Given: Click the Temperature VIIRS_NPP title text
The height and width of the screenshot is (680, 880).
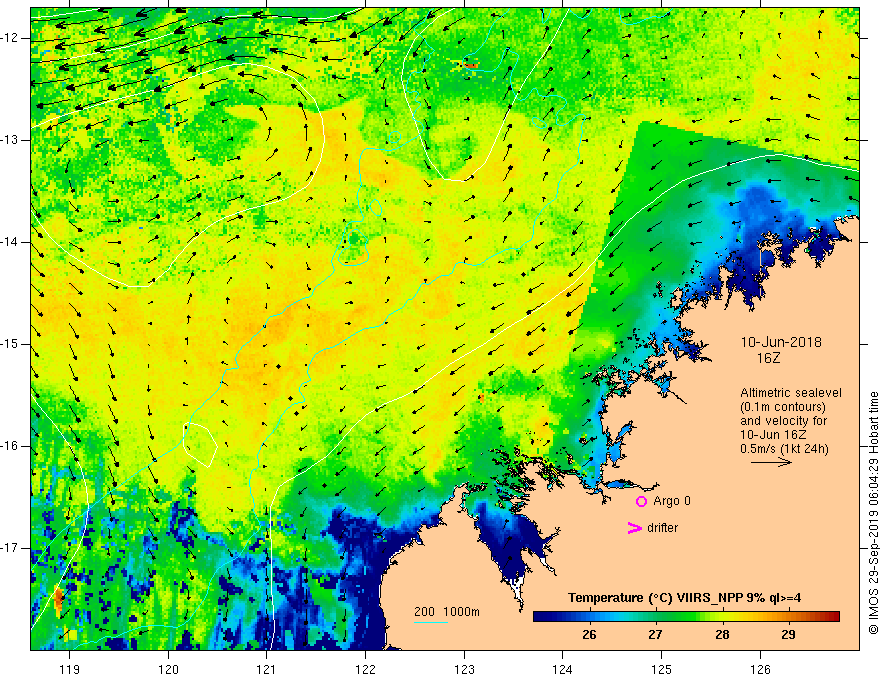Looking at the screenshot, I should click(x=684, y=598).
